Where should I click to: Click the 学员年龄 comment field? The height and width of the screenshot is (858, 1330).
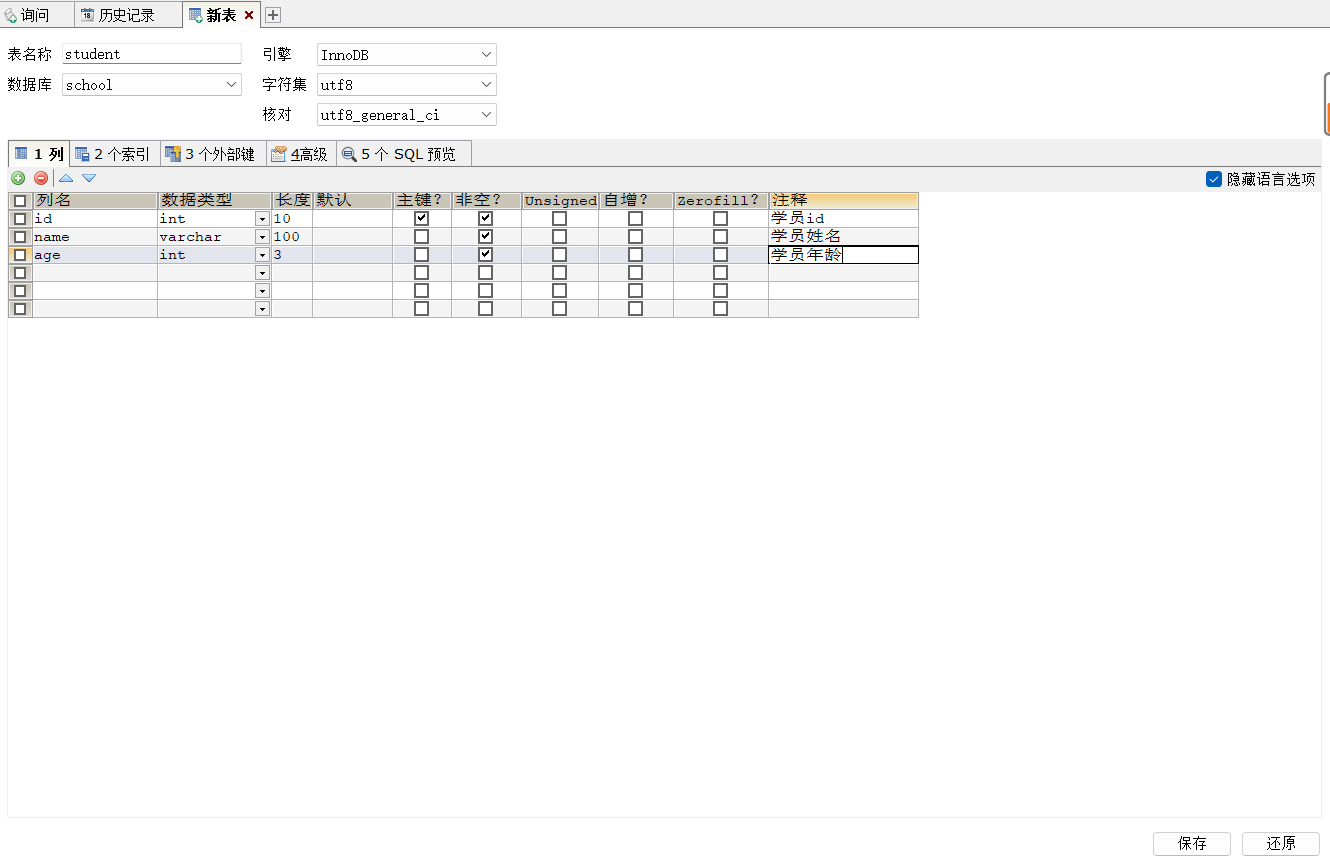(x=843, y=254)
